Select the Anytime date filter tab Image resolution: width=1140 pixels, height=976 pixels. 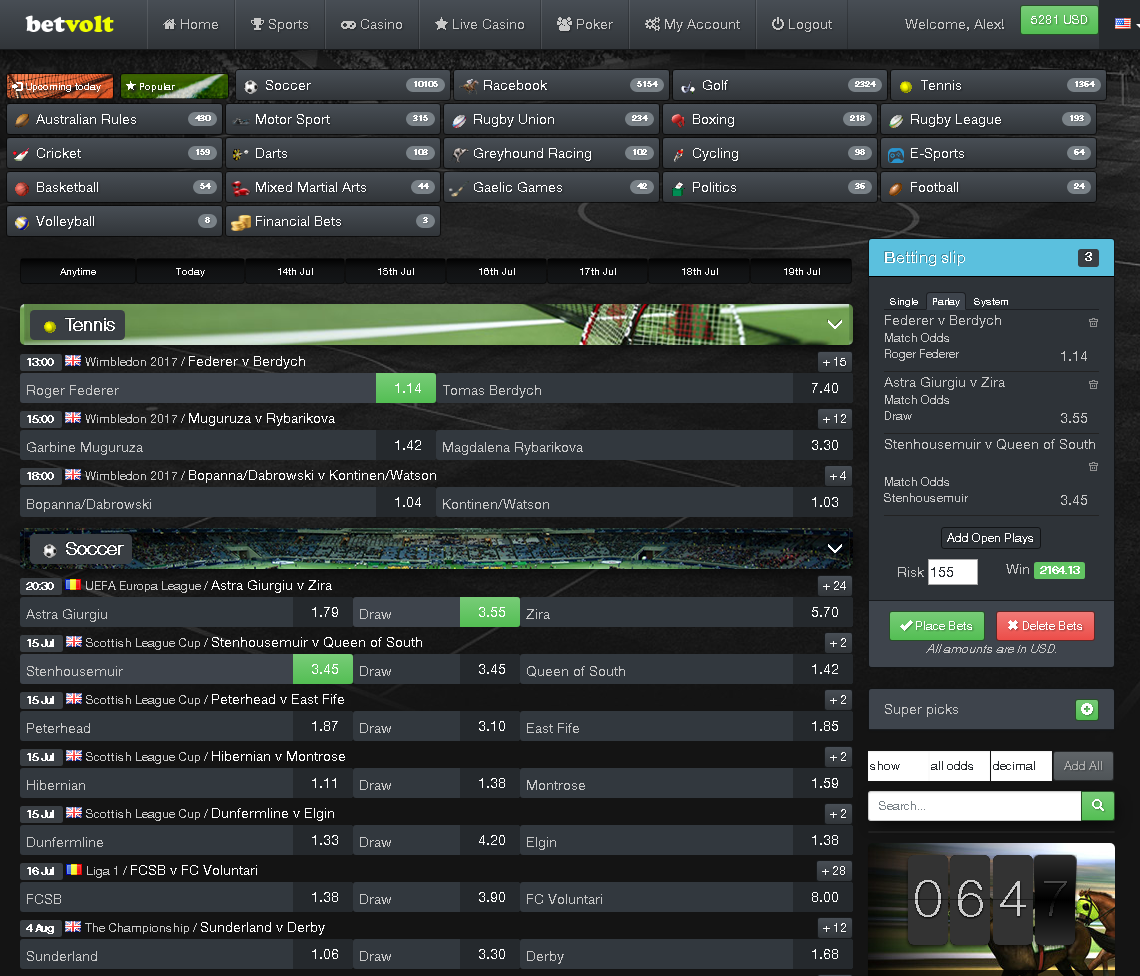coord(78,271)
